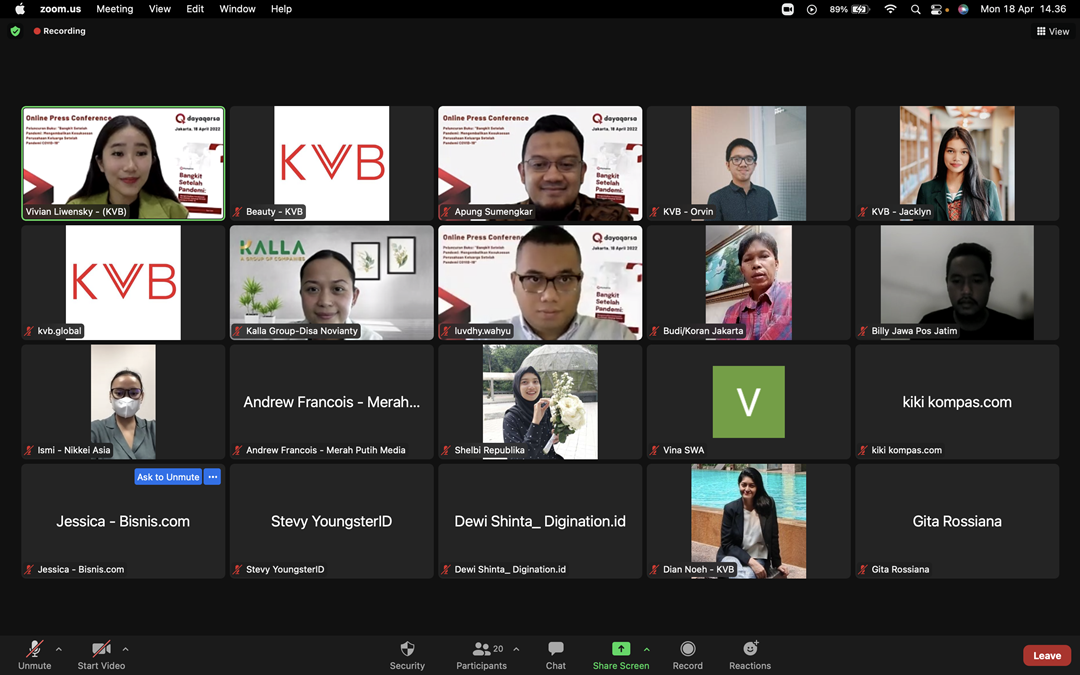Click the red Leave button

(1046, 656)
